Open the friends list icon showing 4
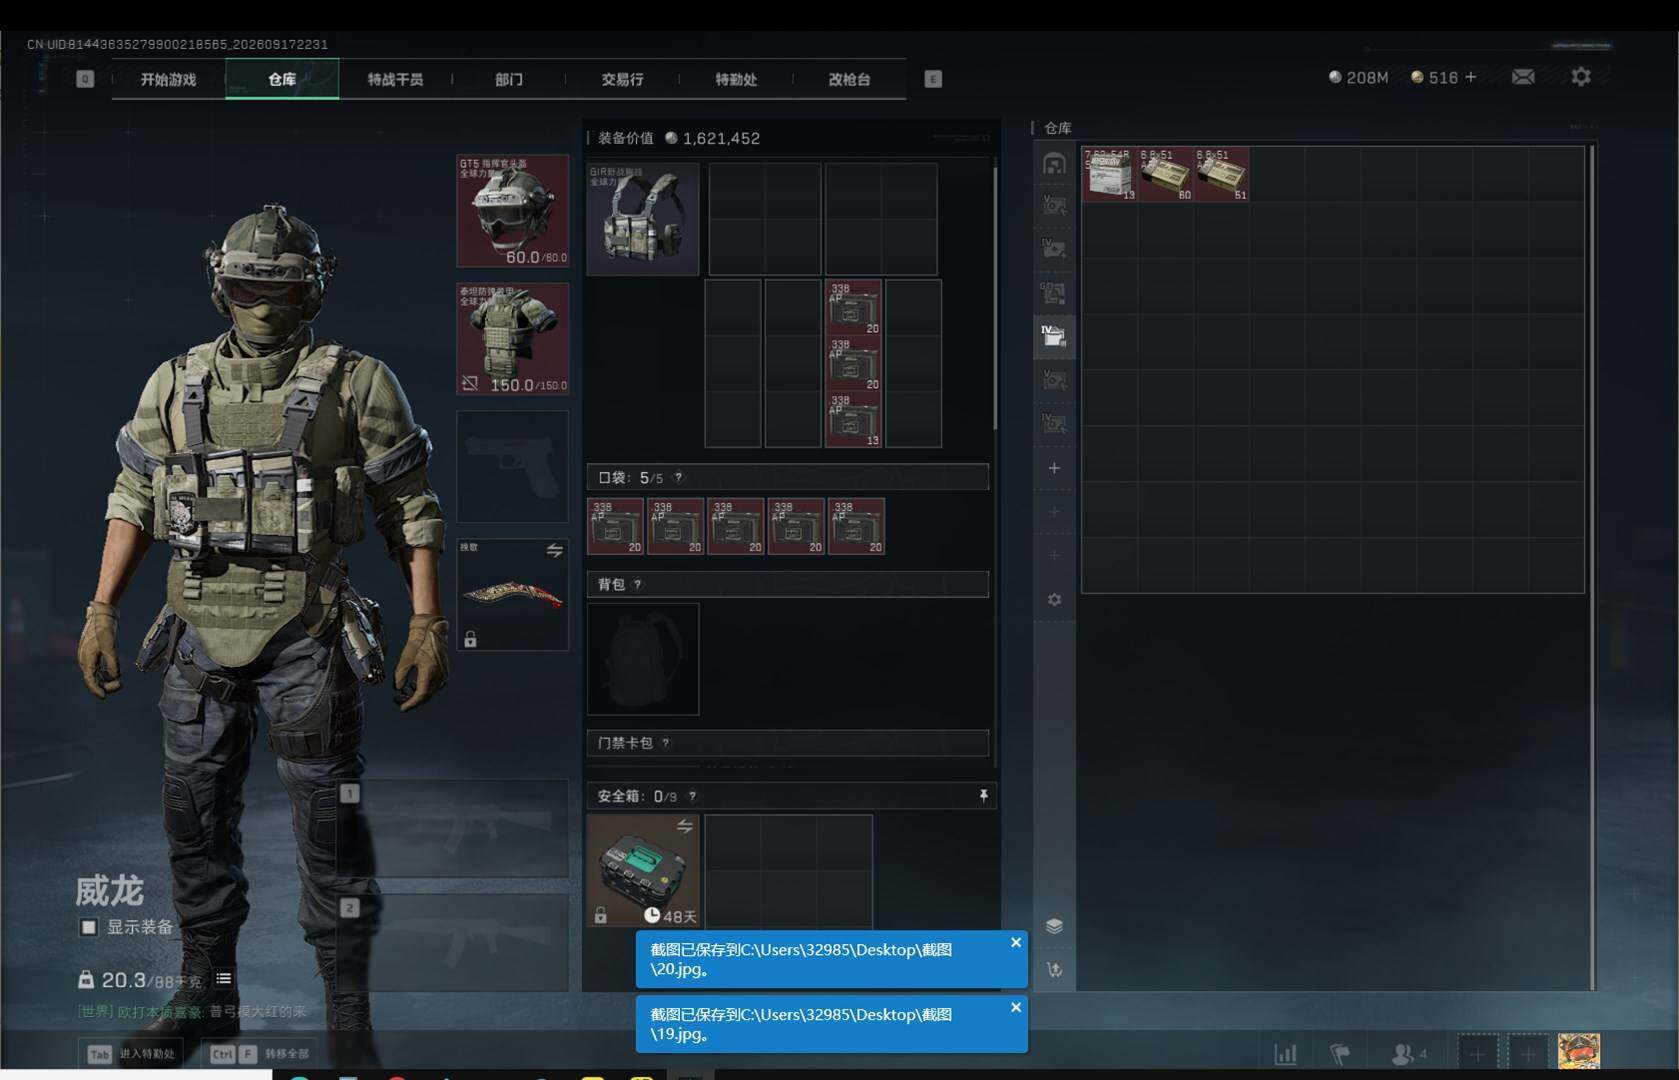This screenshot has width=1679, height=1080. [1409, 1054]
